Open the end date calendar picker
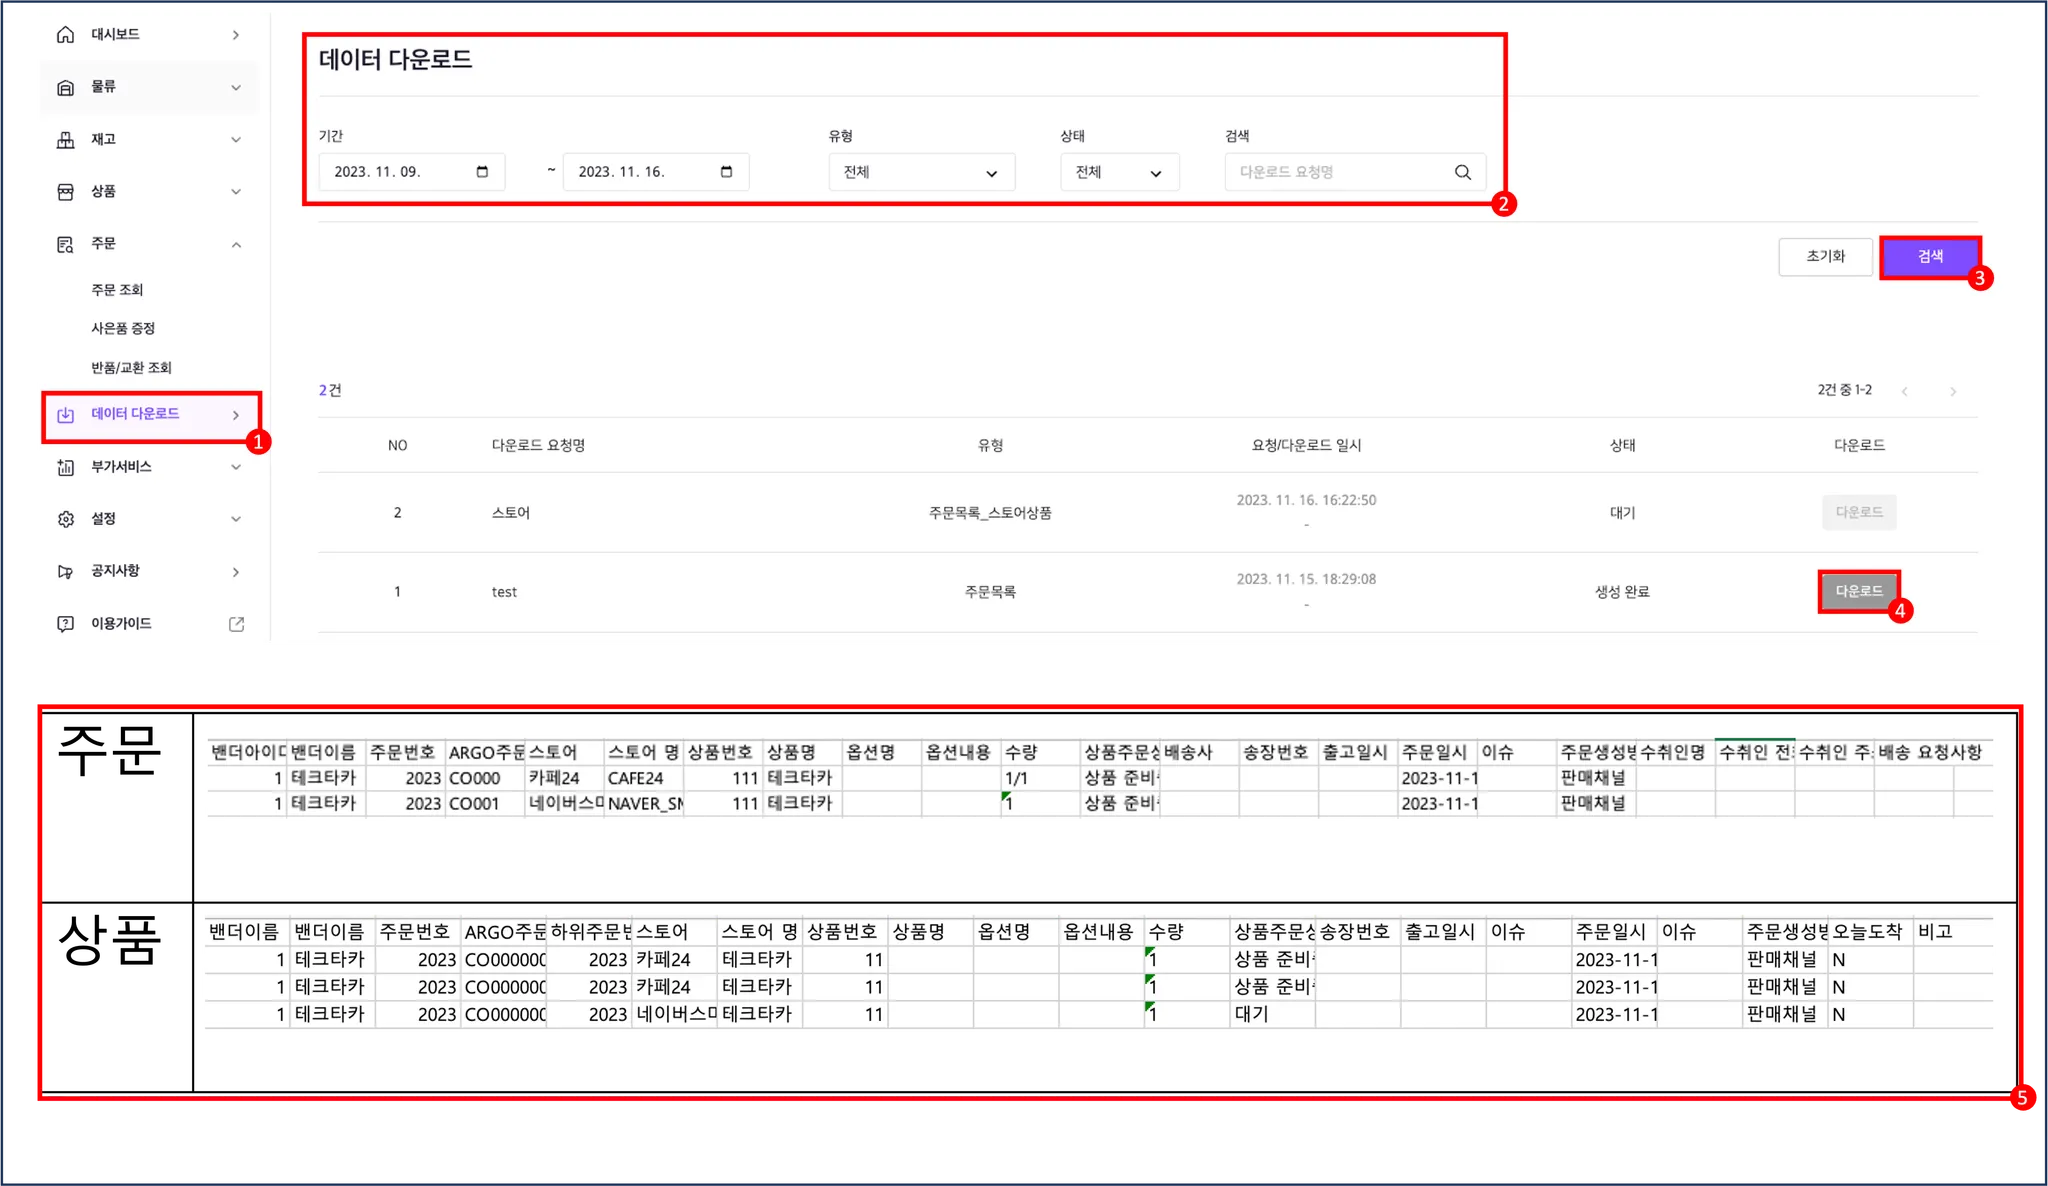This screenshot has width=2048, height=1186. coord(726,172)
